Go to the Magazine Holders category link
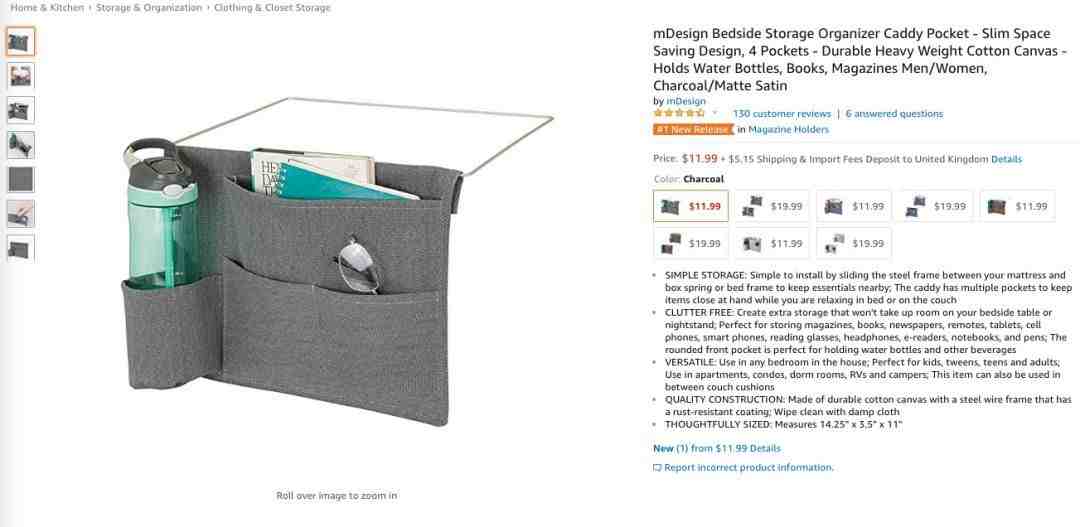1080x527 pixels. (789, 130)
